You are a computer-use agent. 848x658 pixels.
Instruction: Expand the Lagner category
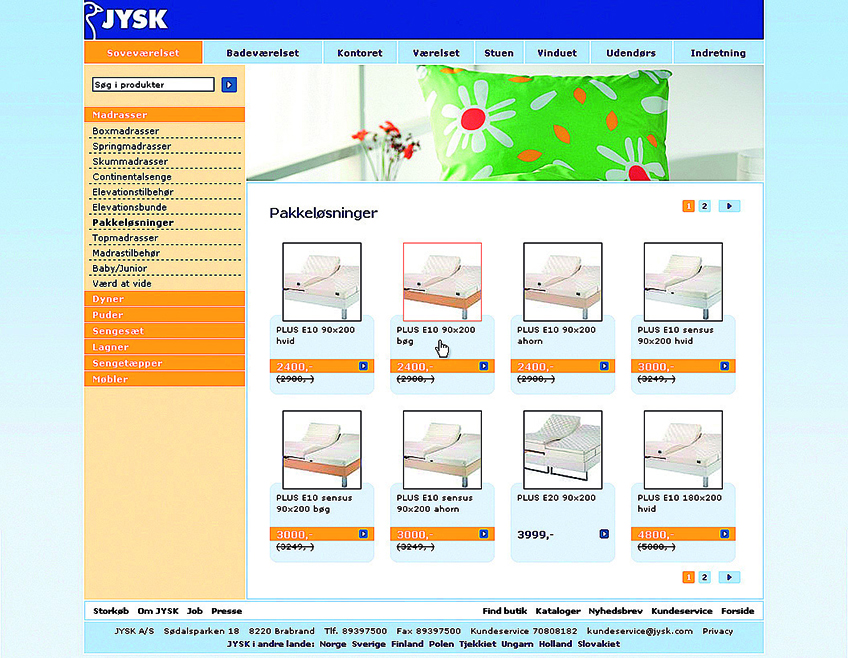point(164,347)
